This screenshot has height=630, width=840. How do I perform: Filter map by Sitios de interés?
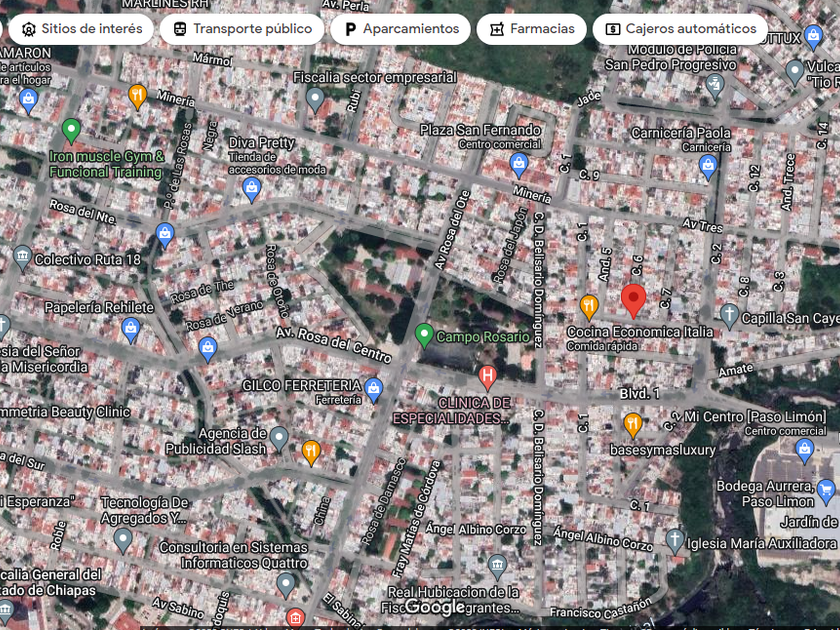pos(82,29)
